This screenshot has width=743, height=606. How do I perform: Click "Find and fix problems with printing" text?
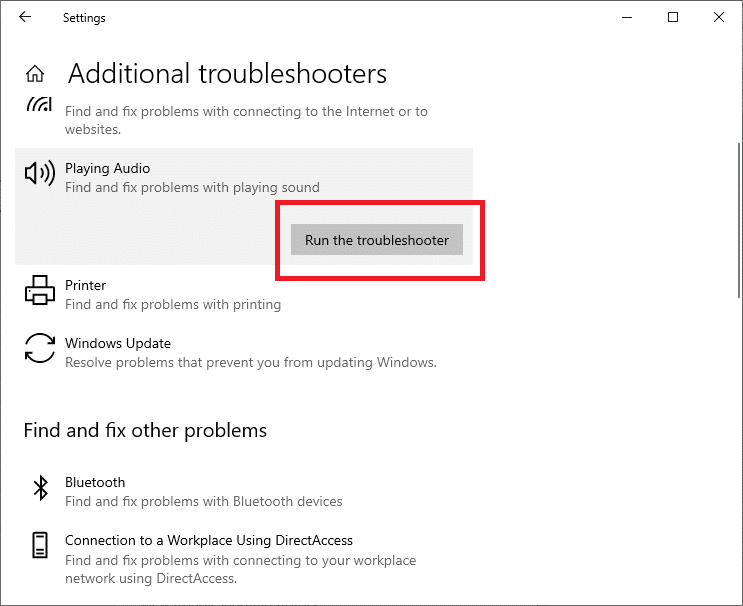172,304
